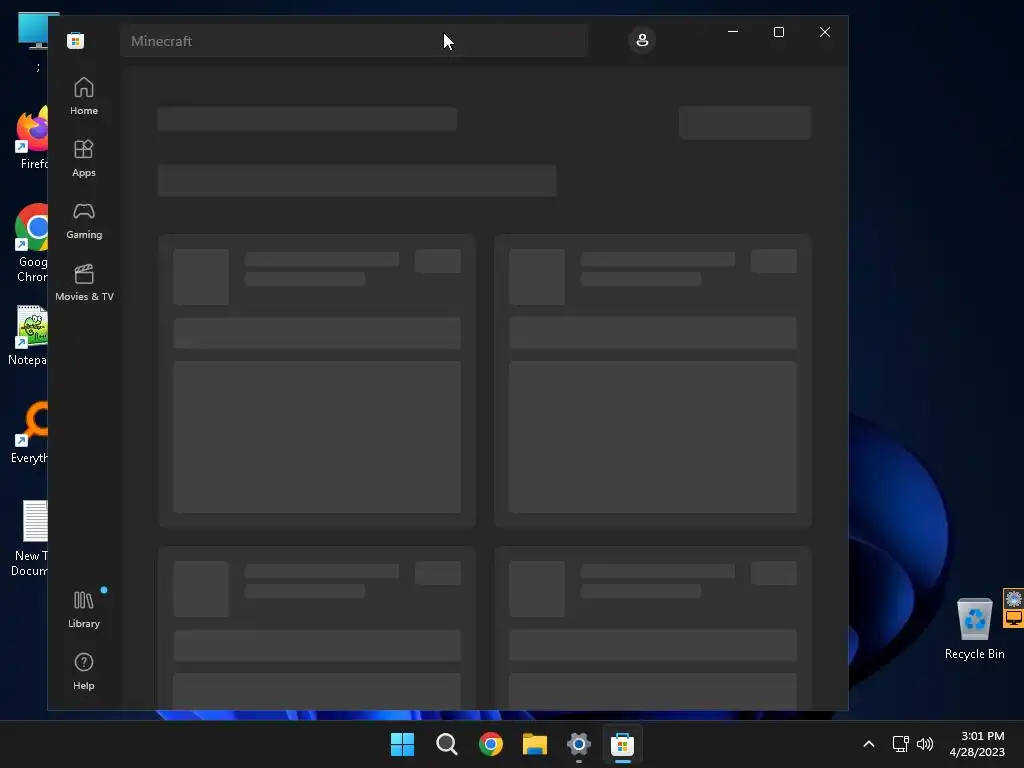Select the Google Chrome desktop shortcut
Image resolution: width=1024 pixels, height=768 pixels.
pyautogui.click(x=31, y=243)
